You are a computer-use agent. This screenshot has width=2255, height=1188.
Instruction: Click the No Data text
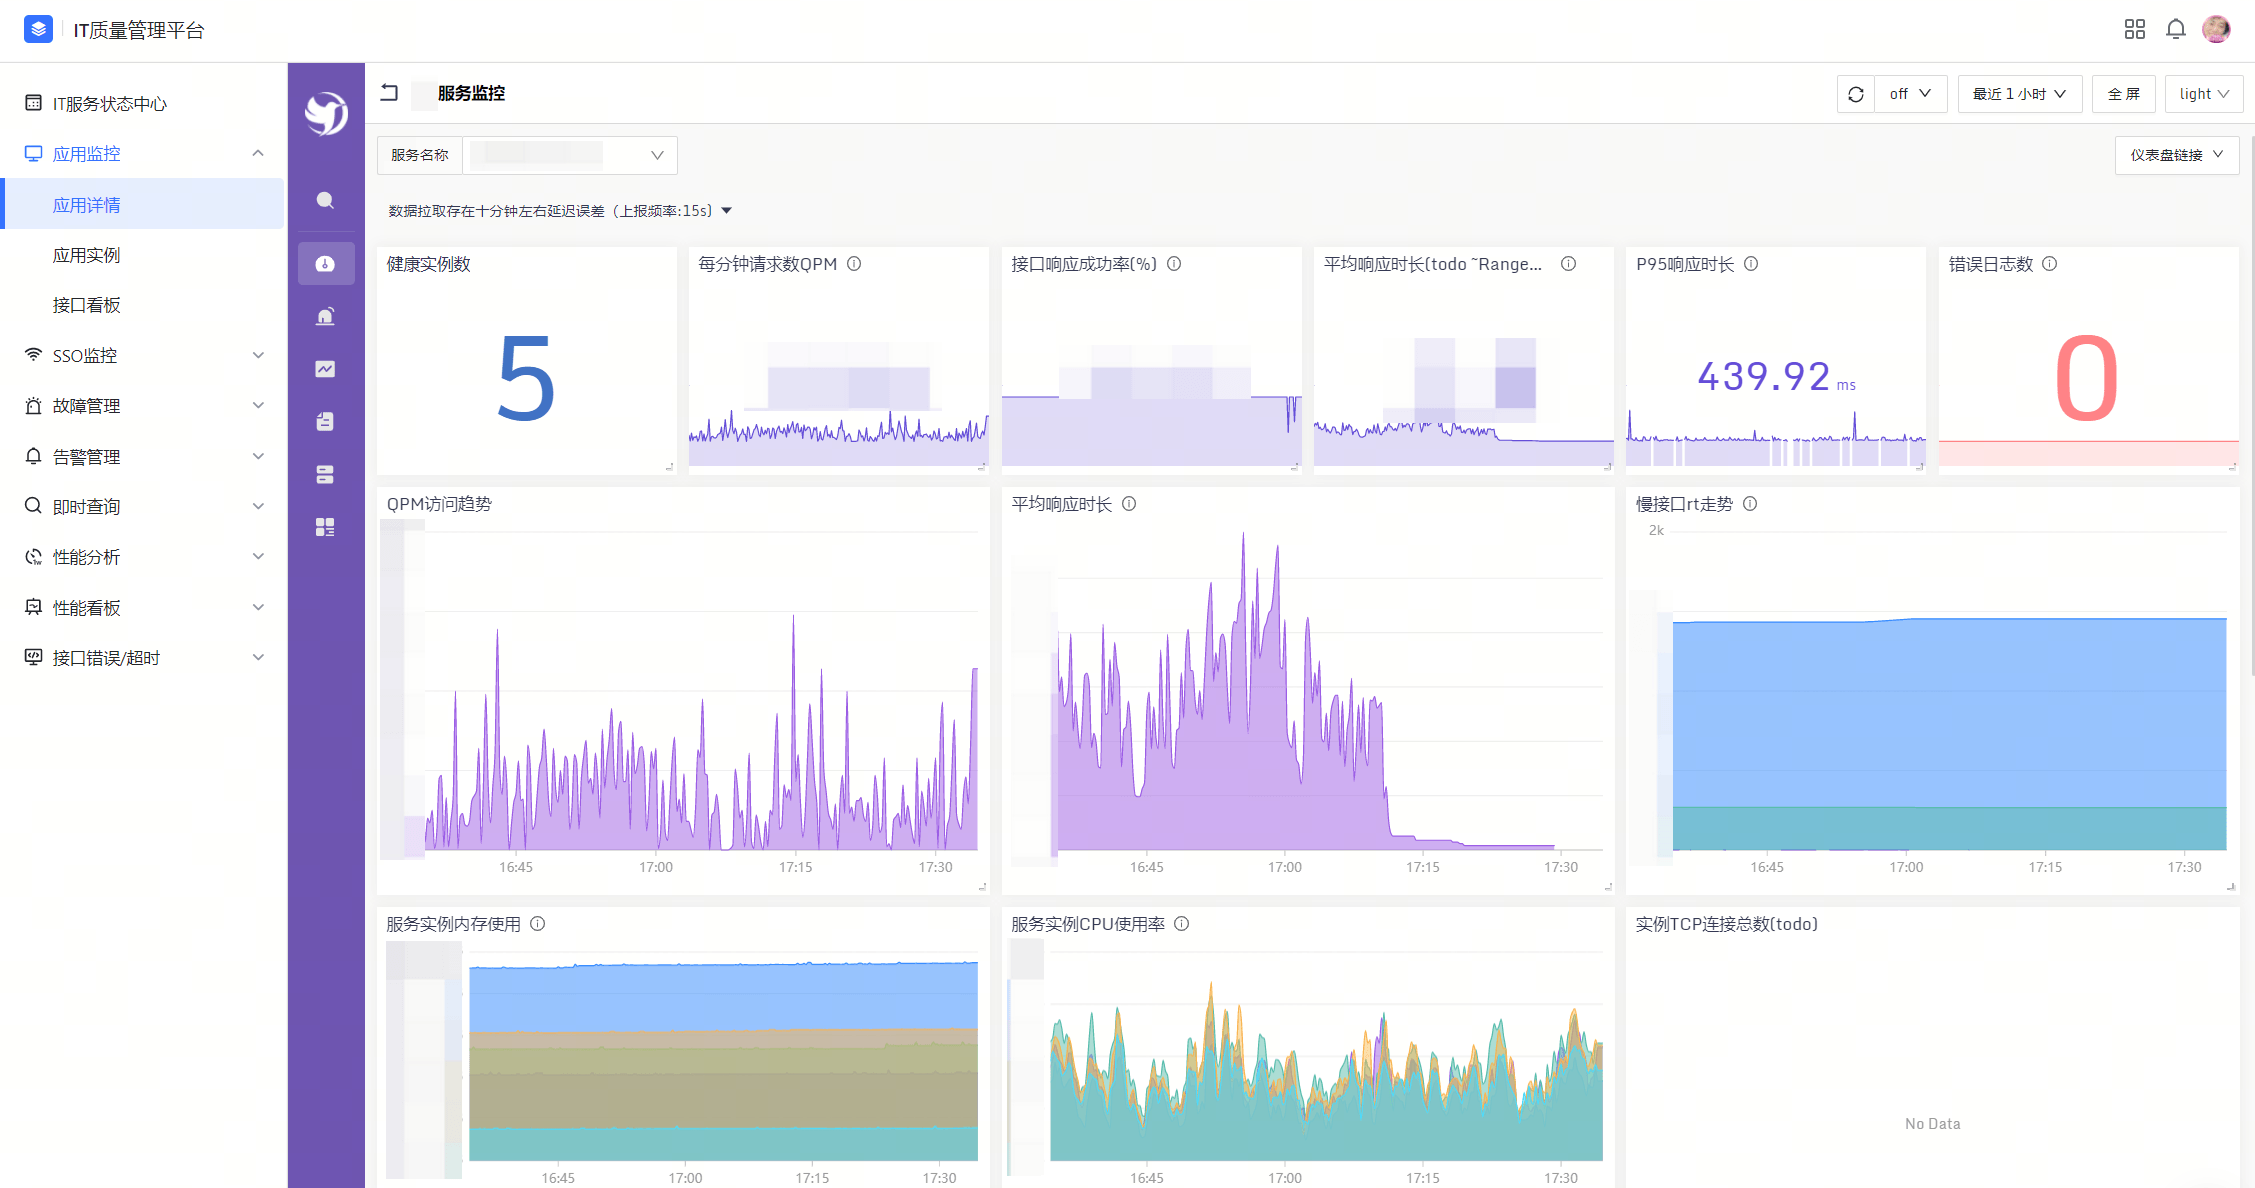[x=1932, y=1124]
